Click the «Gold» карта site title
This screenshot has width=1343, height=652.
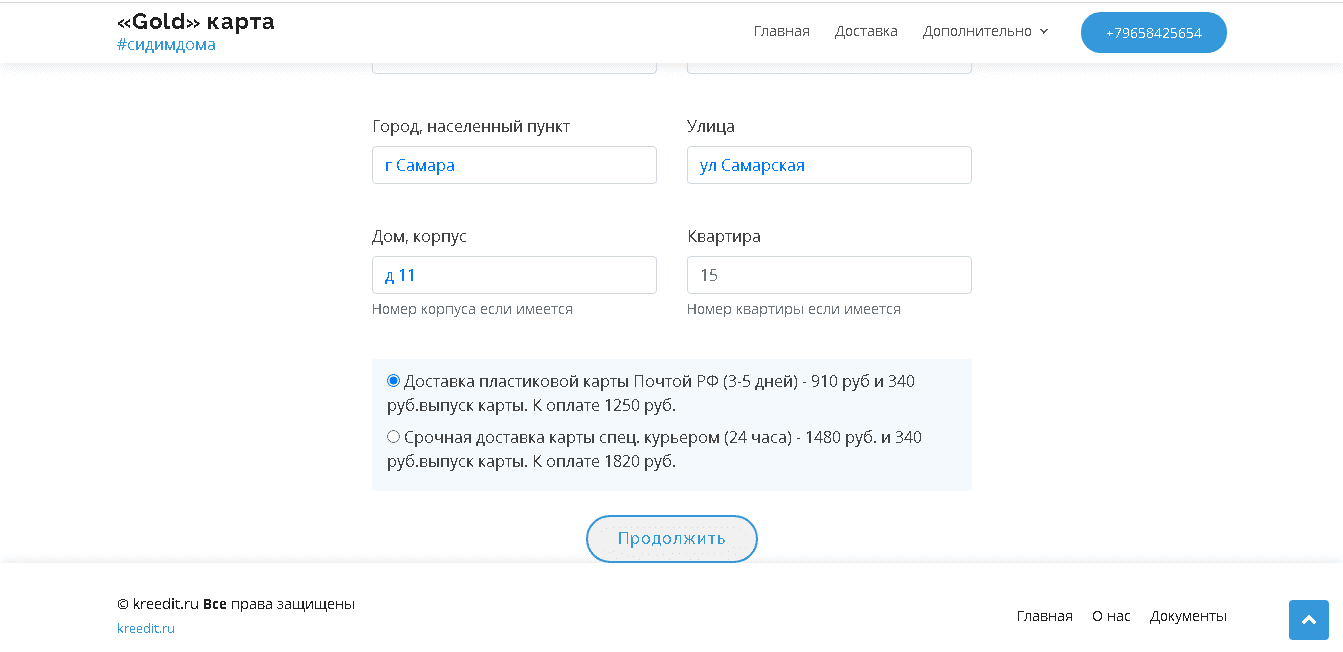coord(195,20)
